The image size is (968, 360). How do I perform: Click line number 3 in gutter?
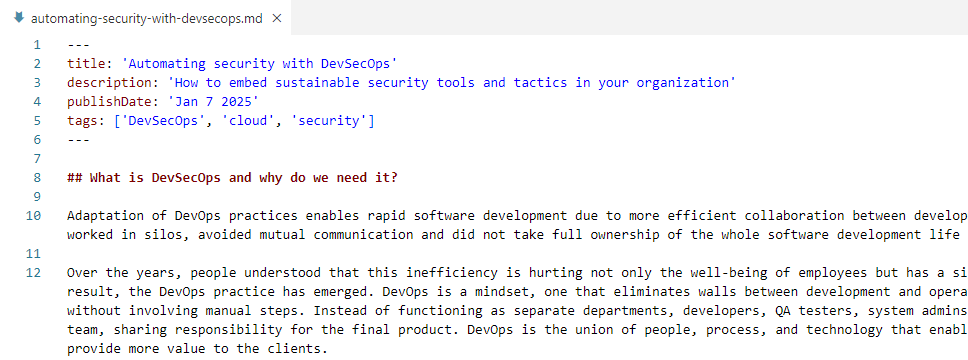37,83
